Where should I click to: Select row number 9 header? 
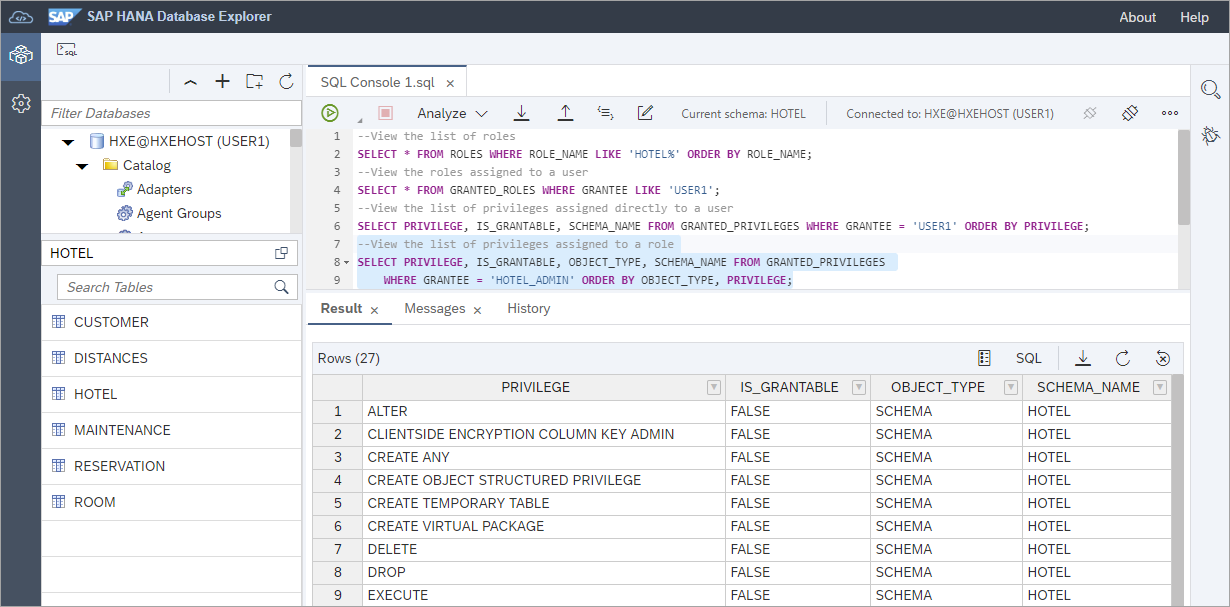(338, 595)
